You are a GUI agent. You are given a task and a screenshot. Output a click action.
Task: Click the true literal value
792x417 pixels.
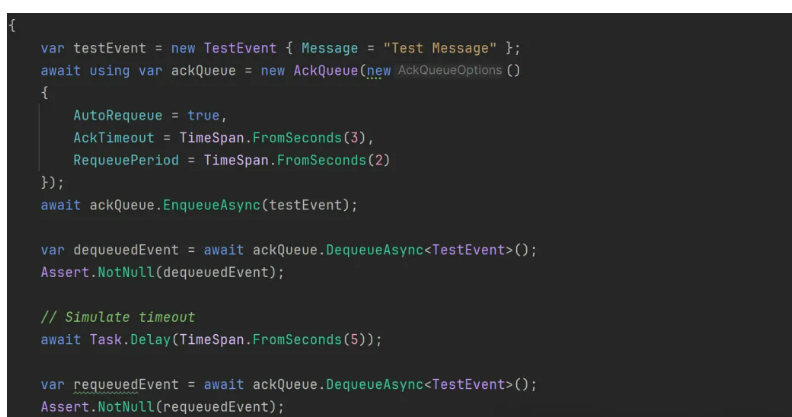pyautogui.click(x=203, y=116)
